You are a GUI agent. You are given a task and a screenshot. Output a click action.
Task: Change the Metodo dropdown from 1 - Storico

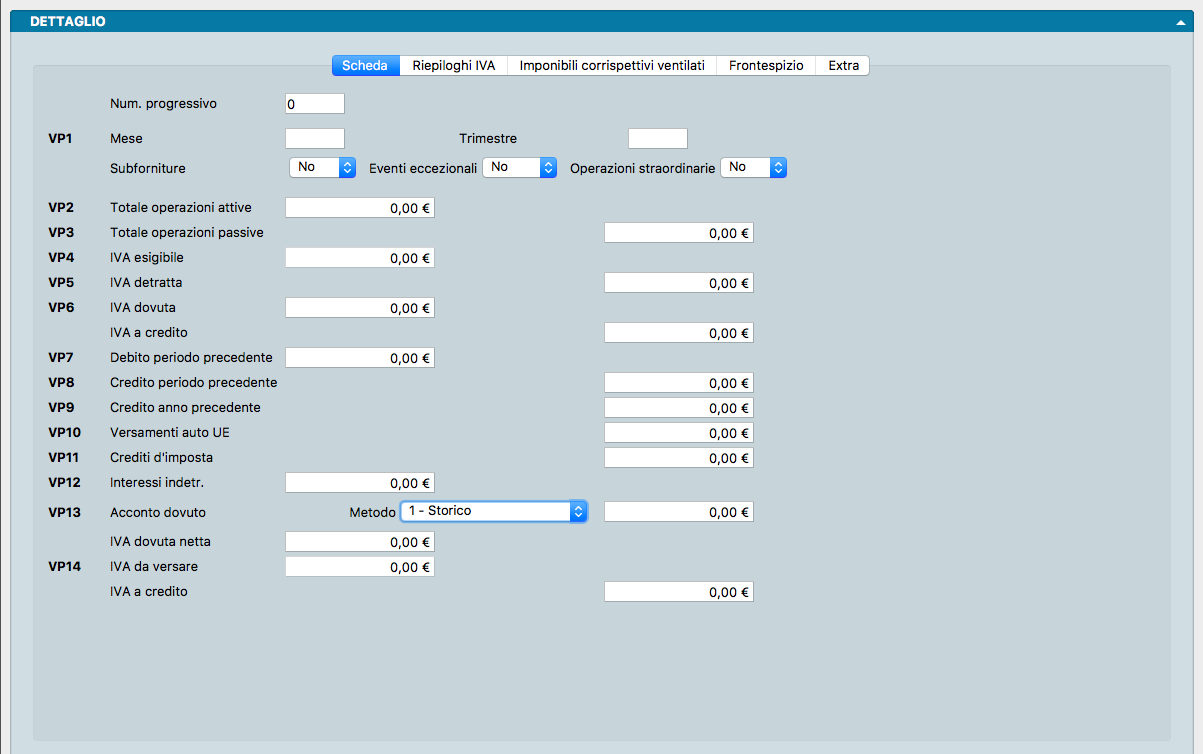click(x=493, y=511)
